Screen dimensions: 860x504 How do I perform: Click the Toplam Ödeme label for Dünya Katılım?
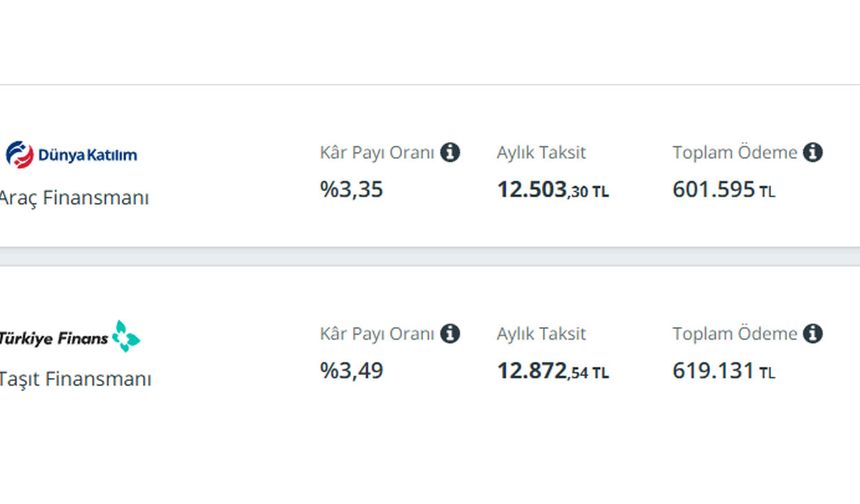pyautogui.click(x=735, y=152)
